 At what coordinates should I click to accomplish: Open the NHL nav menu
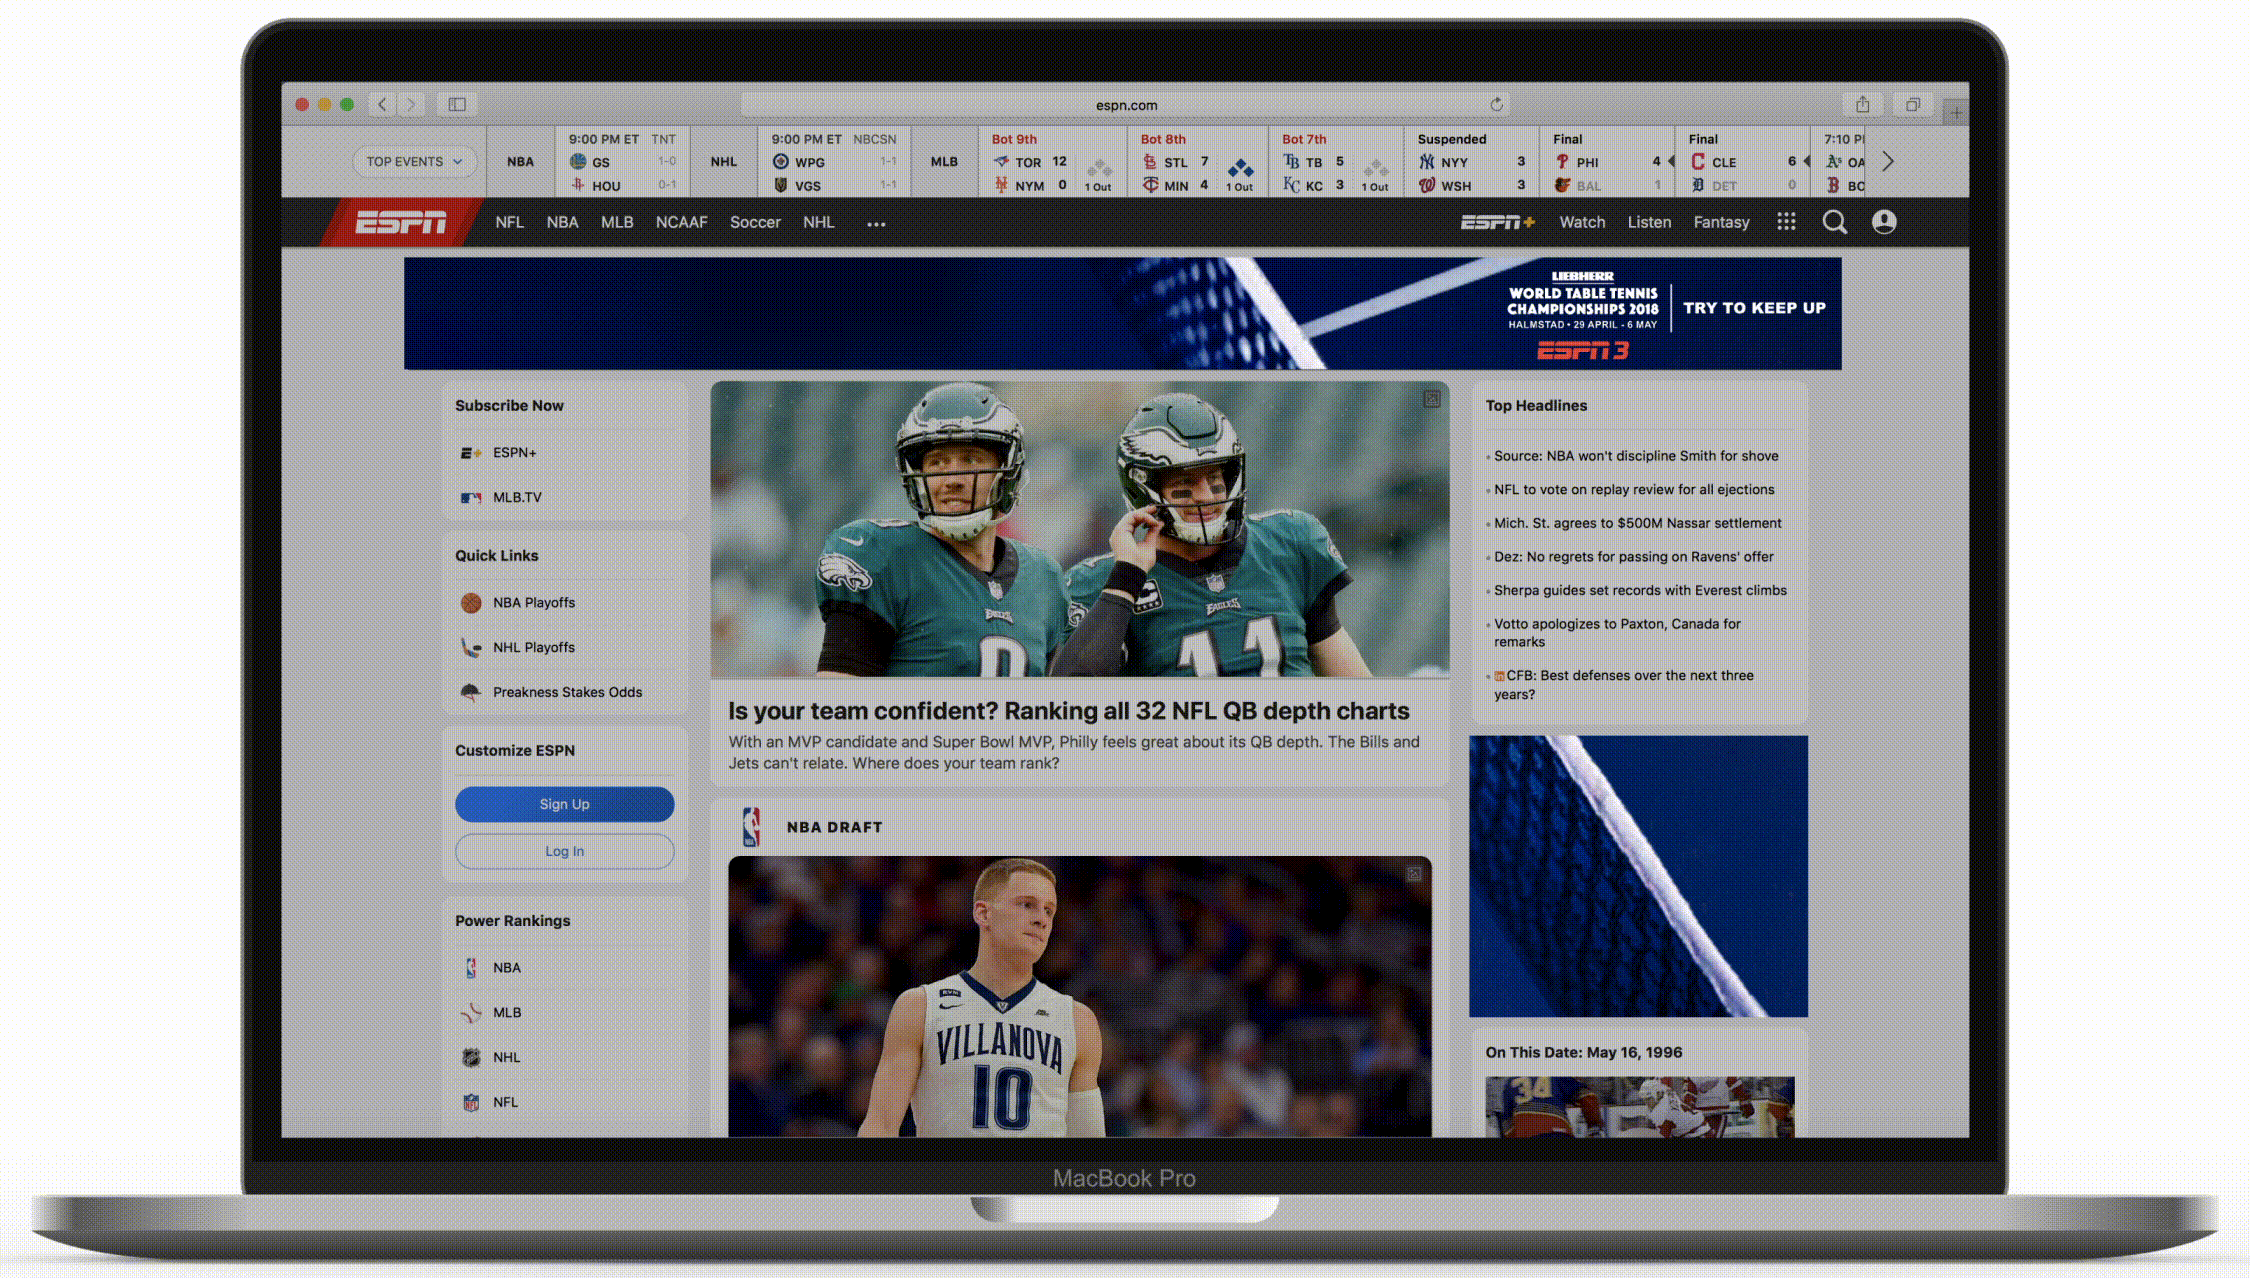[818, 222]
